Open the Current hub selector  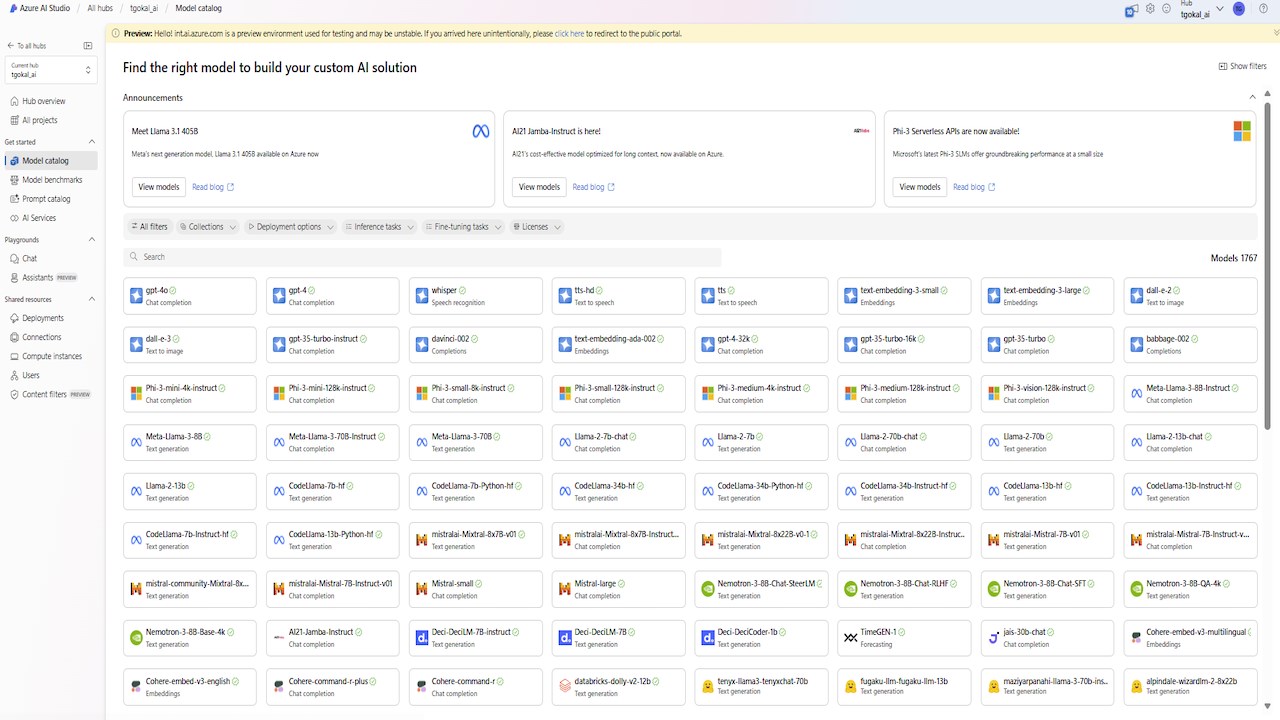[52, 70]
